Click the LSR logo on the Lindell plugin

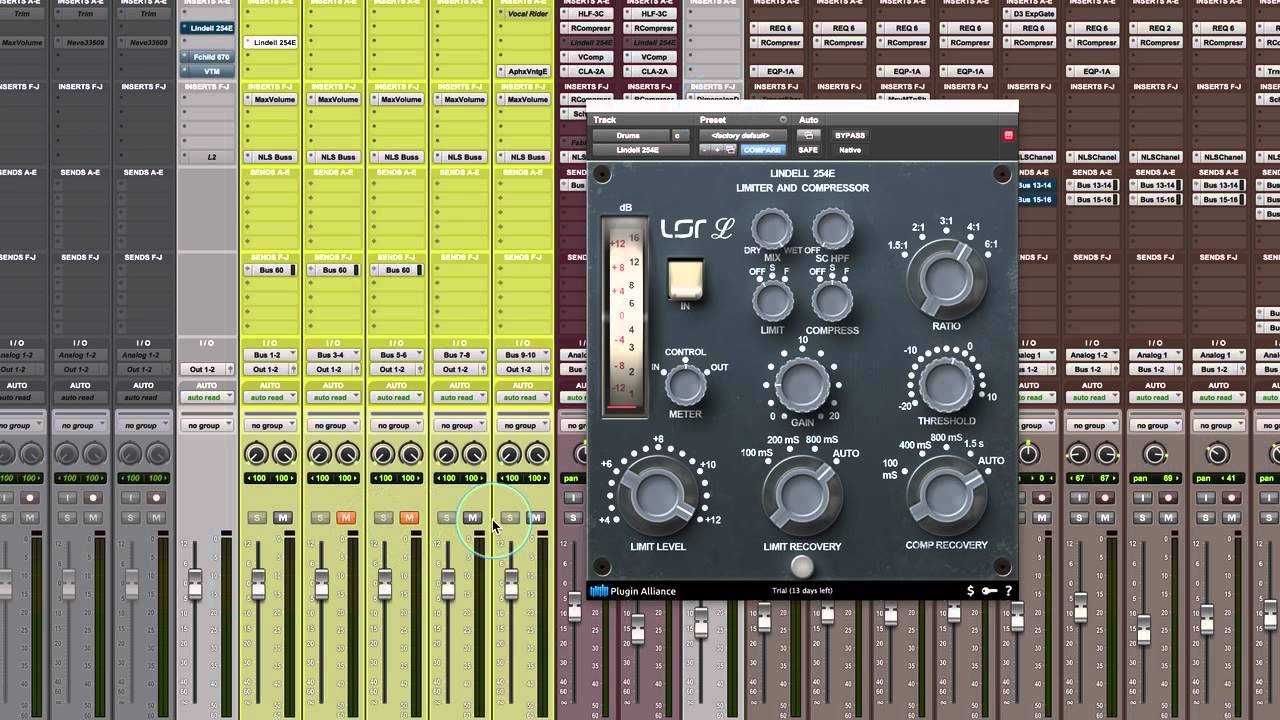tap(697, 230)
